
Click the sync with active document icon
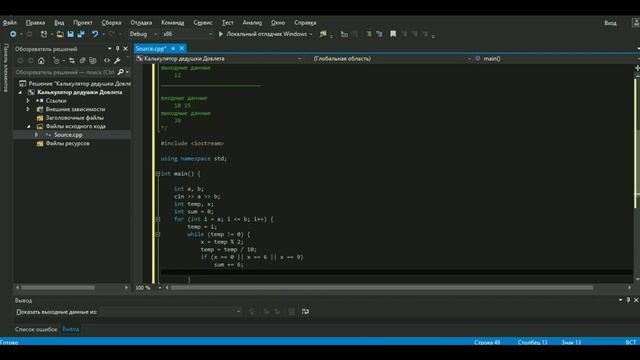click(x=72, y=61)
